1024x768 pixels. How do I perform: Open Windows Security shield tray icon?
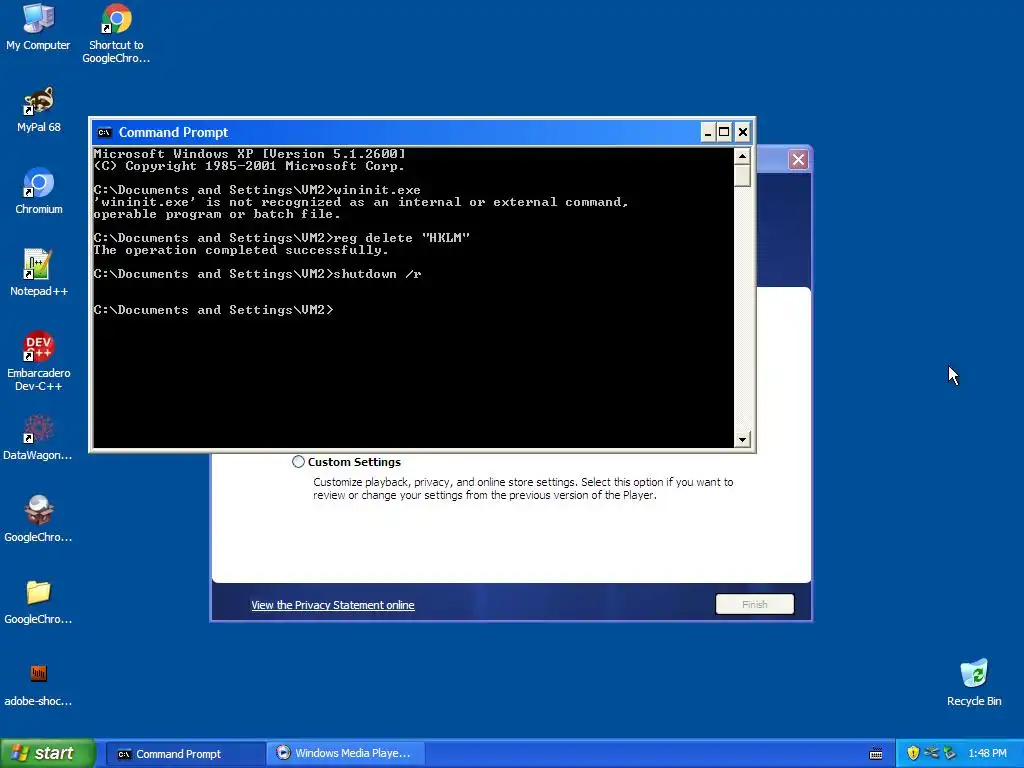click(913, 753)
